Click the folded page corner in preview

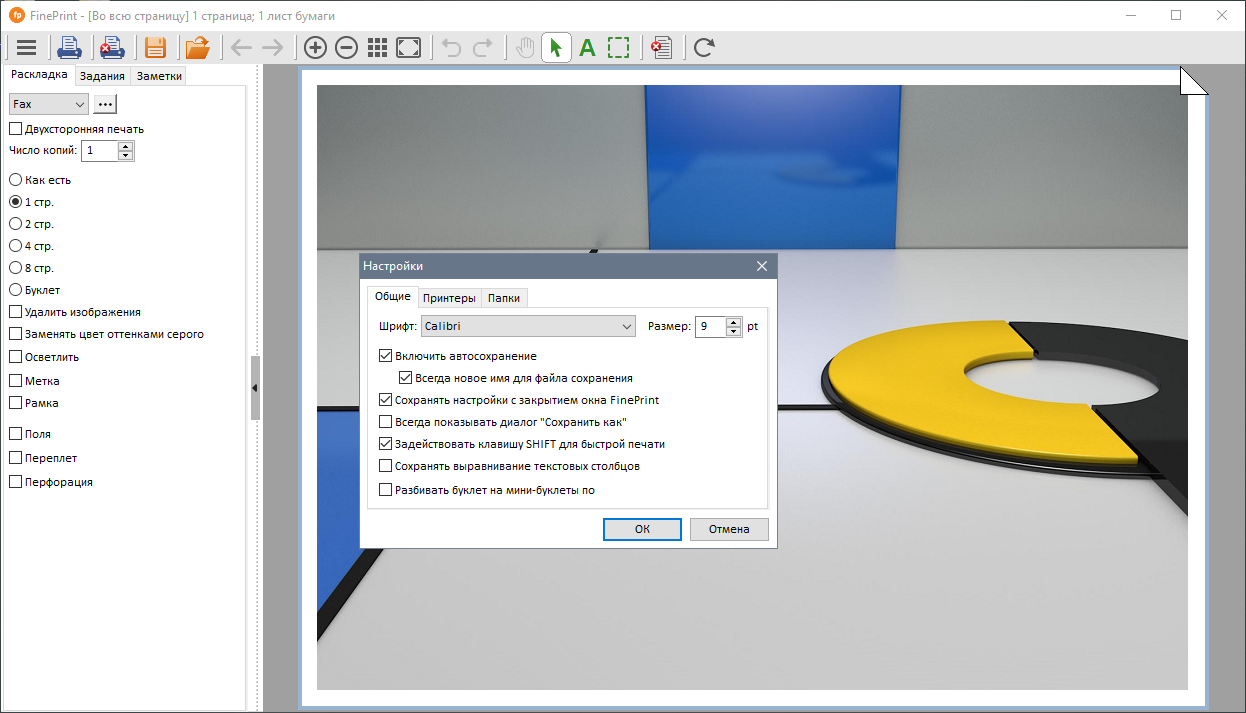tap(1193, 81)
